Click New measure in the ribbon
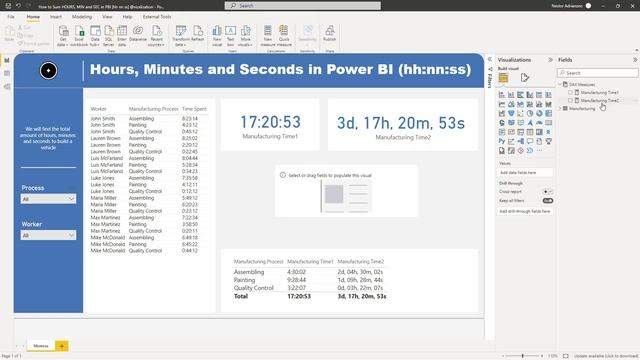 point(268,36)
